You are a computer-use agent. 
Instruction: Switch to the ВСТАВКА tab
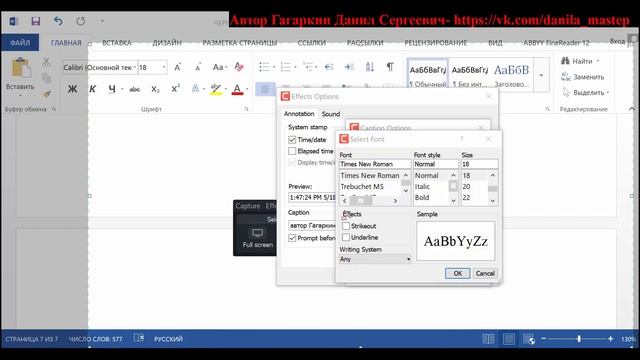[117, 42]
